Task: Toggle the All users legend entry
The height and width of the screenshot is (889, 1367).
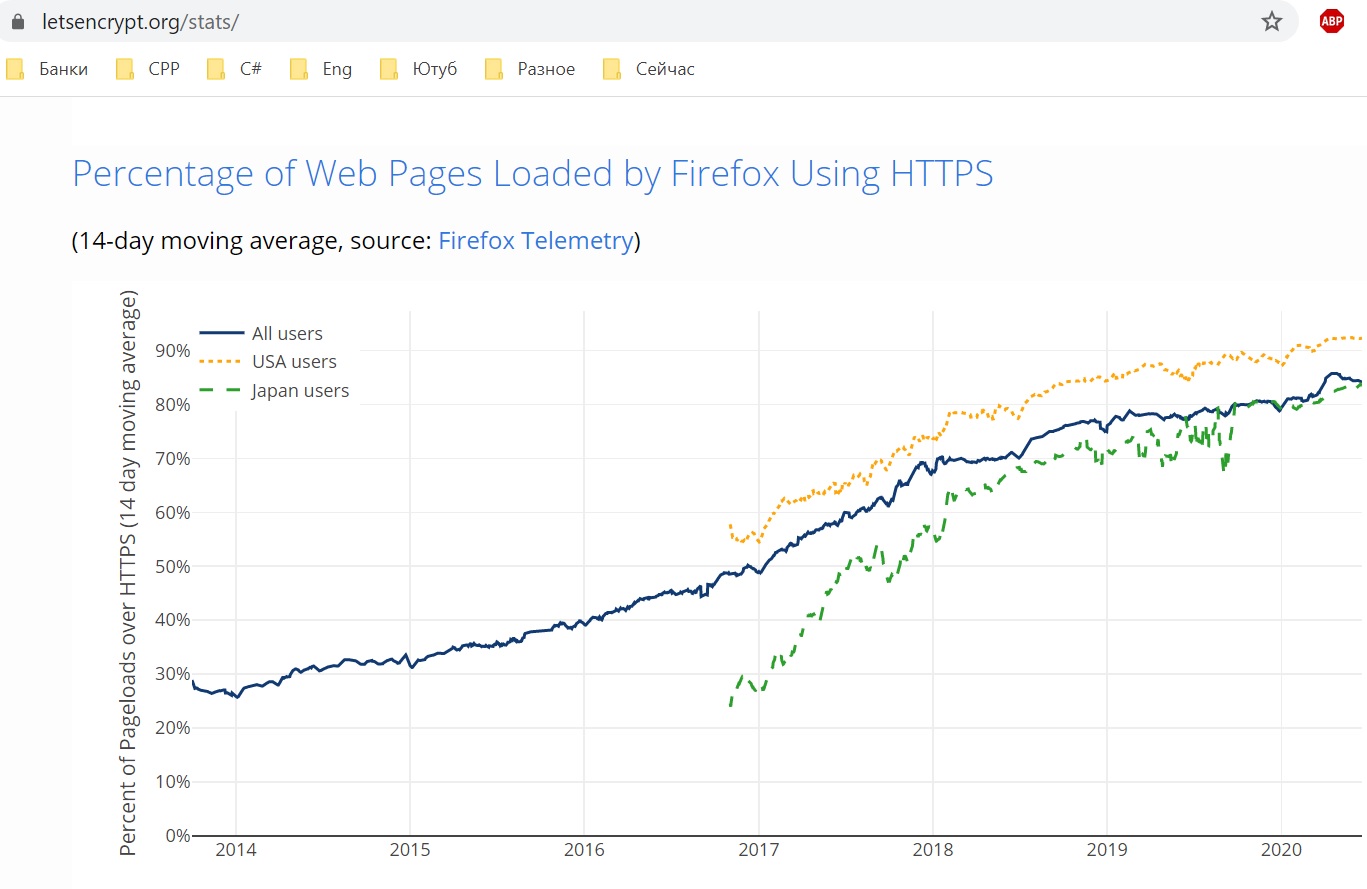Action: point(262,334)
